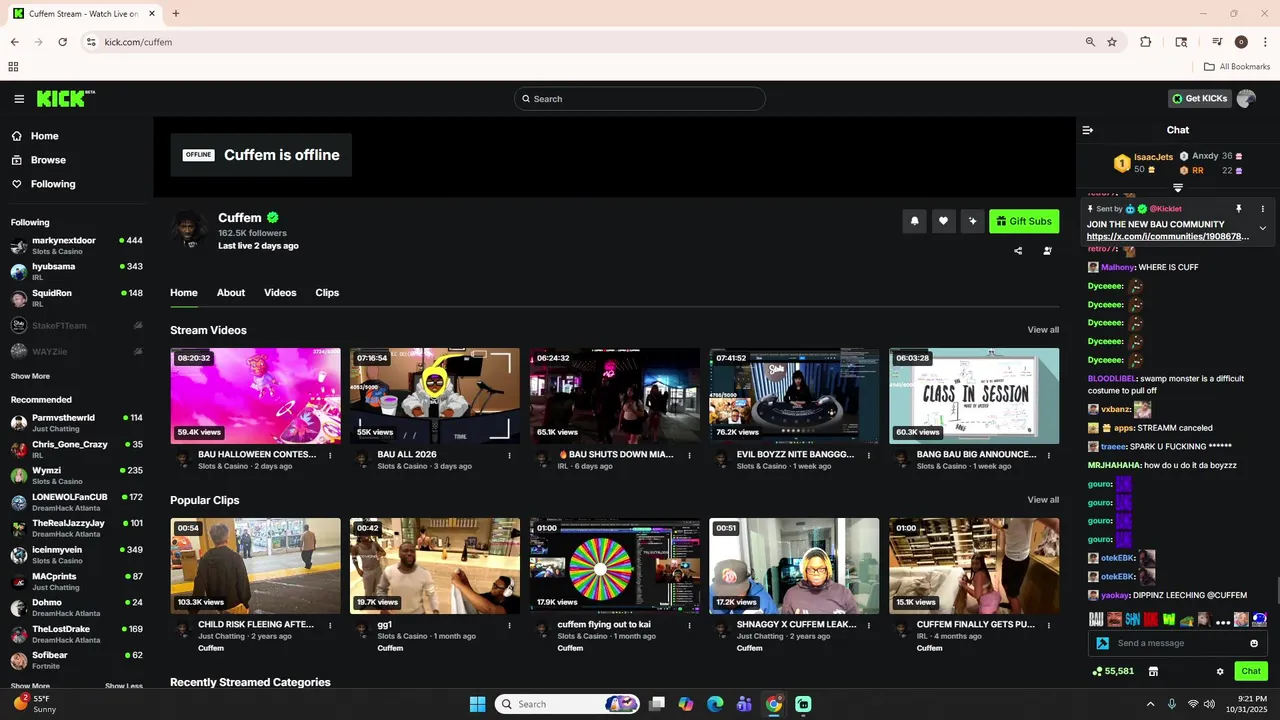The width and height of the screenshot is (1280, 720).
Task: Click the KICK logo
Action: click(65, 98)
